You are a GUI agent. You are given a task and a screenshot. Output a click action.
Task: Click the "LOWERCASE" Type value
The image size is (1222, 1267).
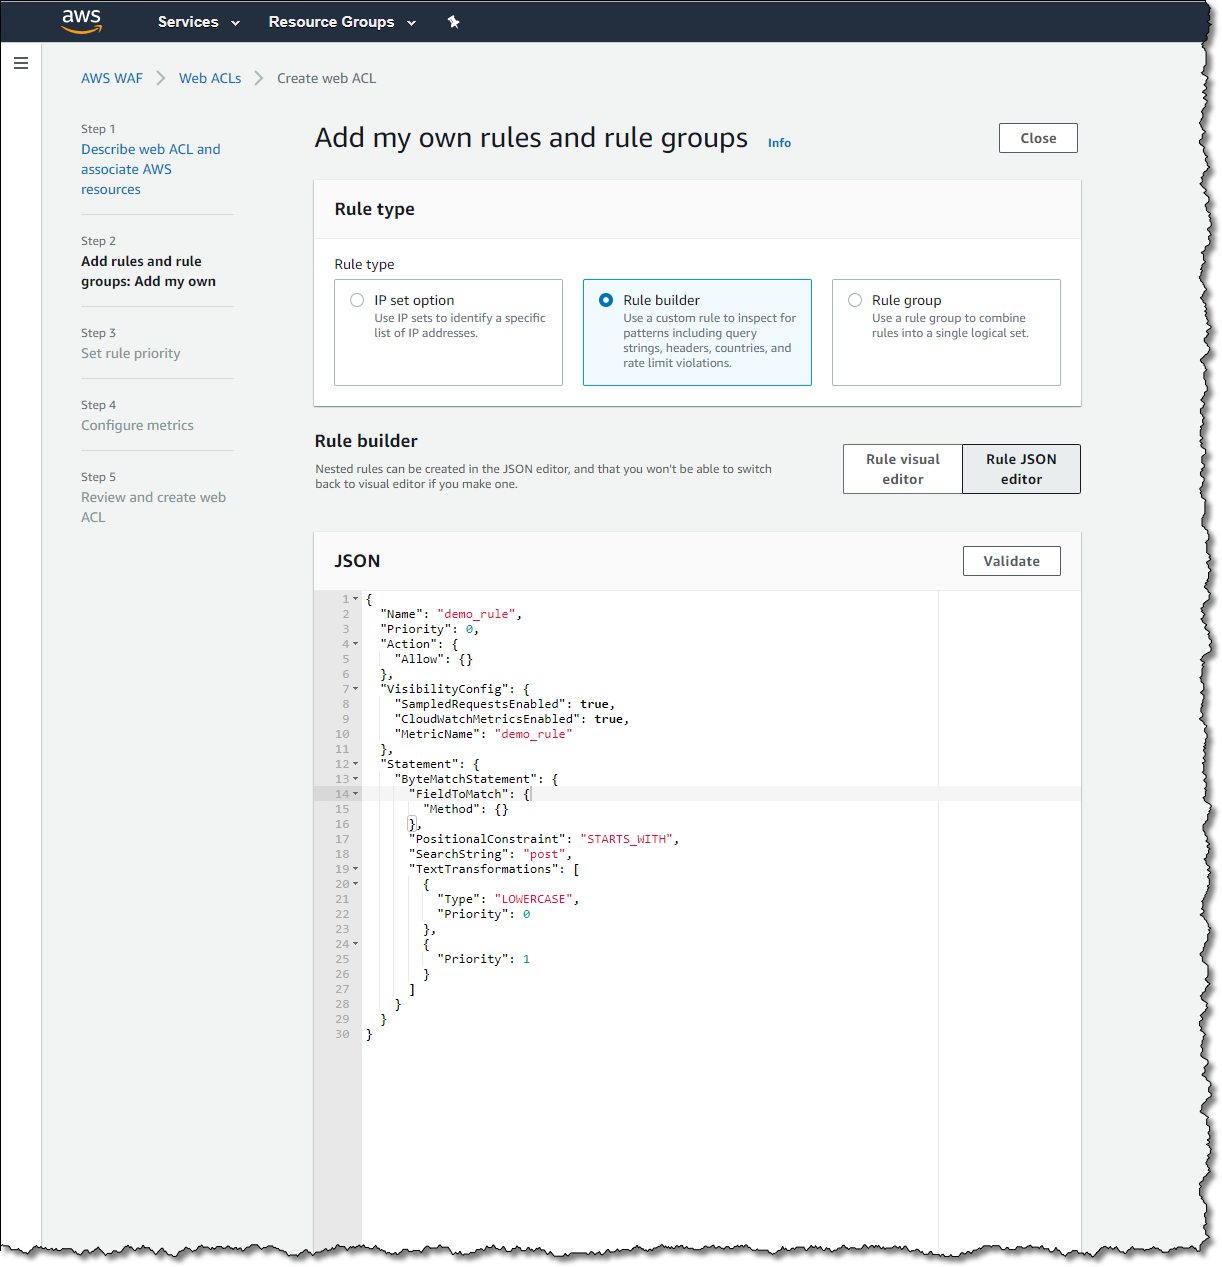[x=534, y=899]
